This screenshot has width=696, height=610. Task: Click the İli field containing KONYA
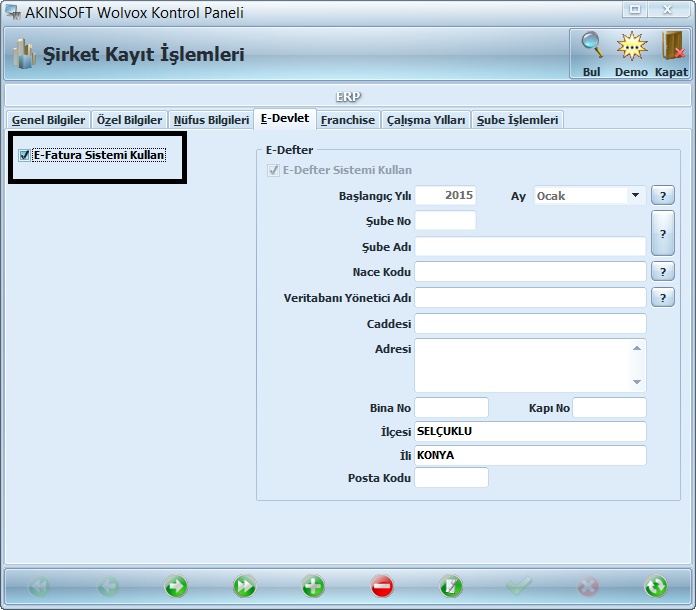coord(530,455)
